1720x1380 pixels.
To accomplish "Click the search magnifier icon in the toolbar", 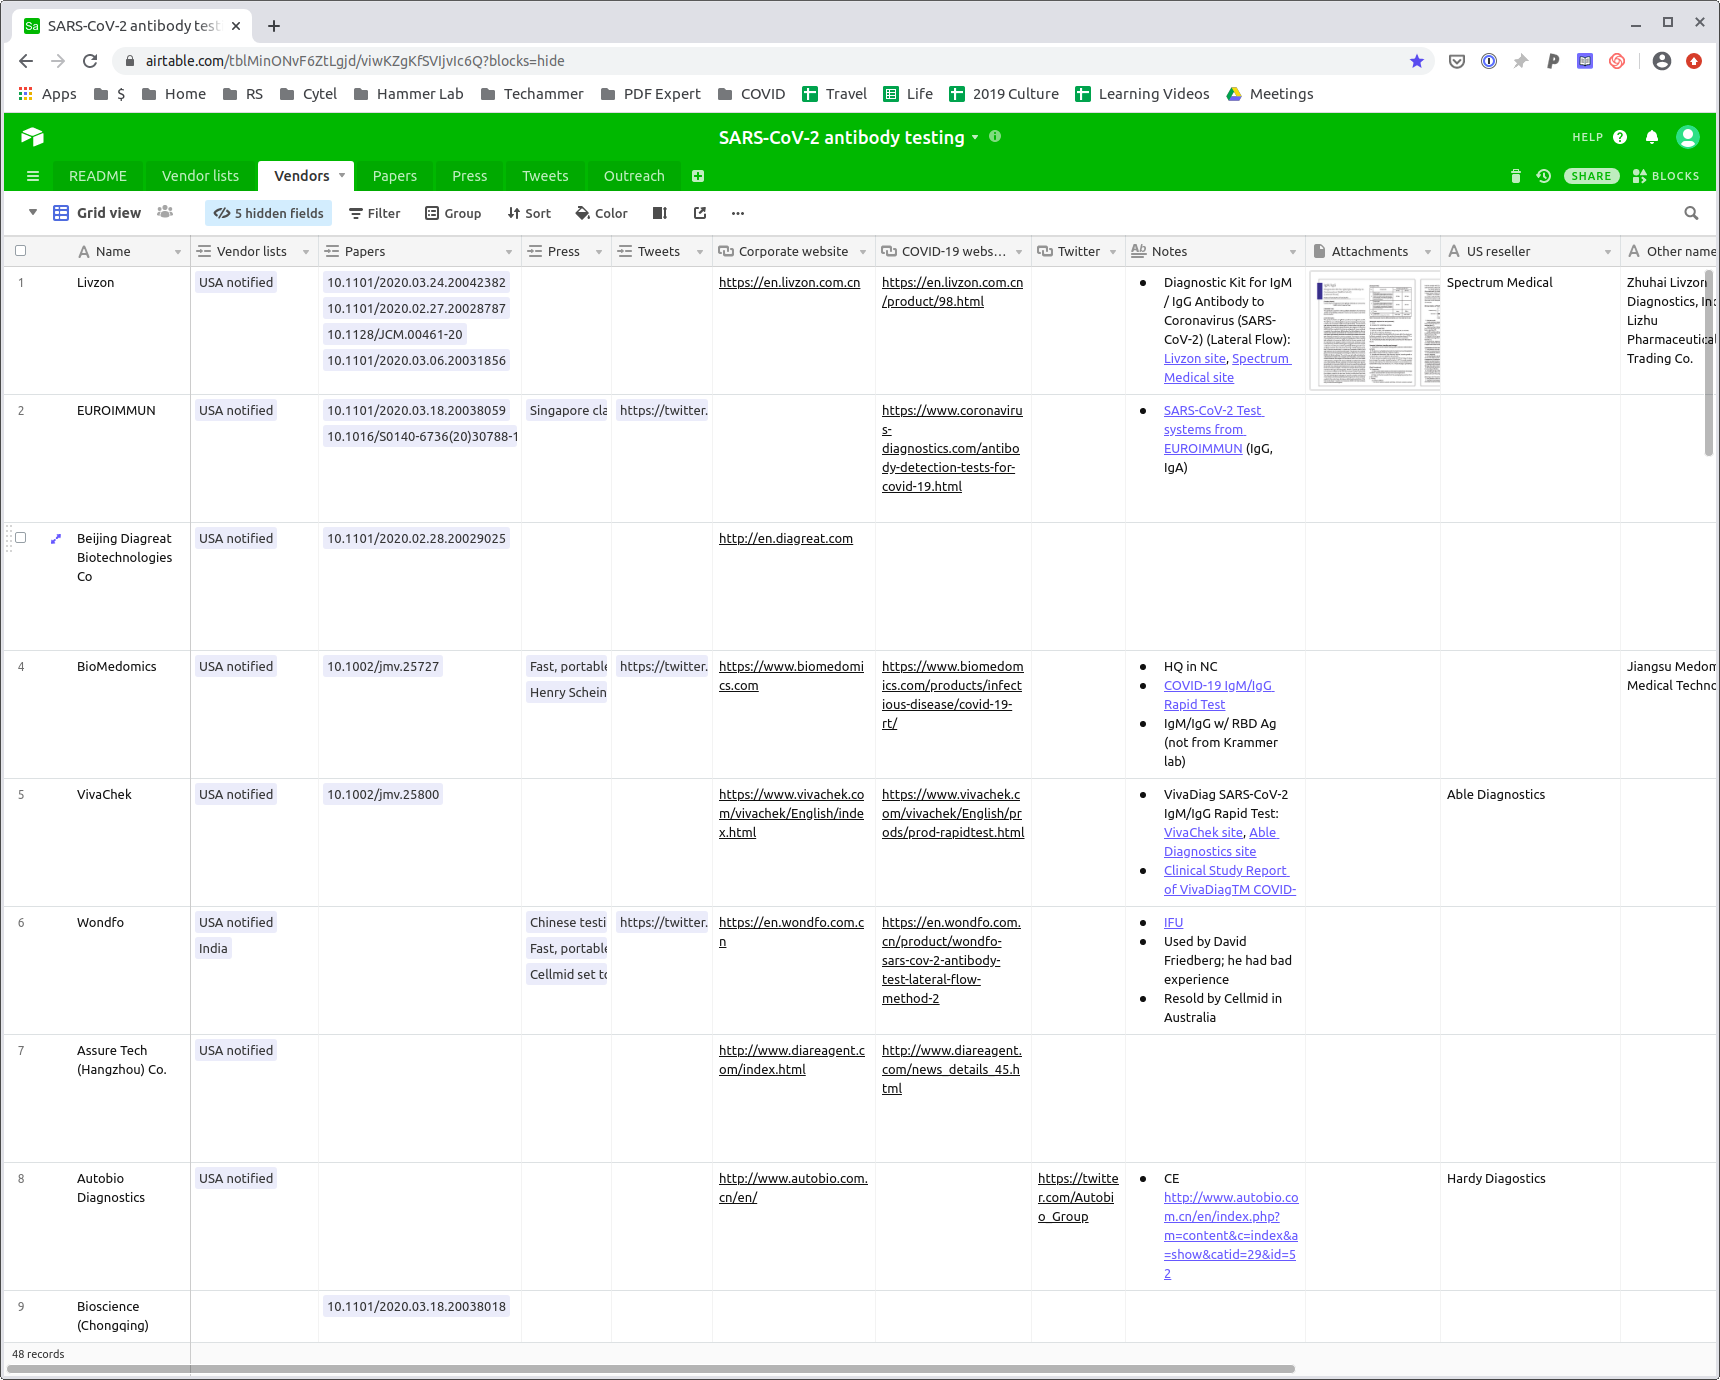I will 1691,213.
